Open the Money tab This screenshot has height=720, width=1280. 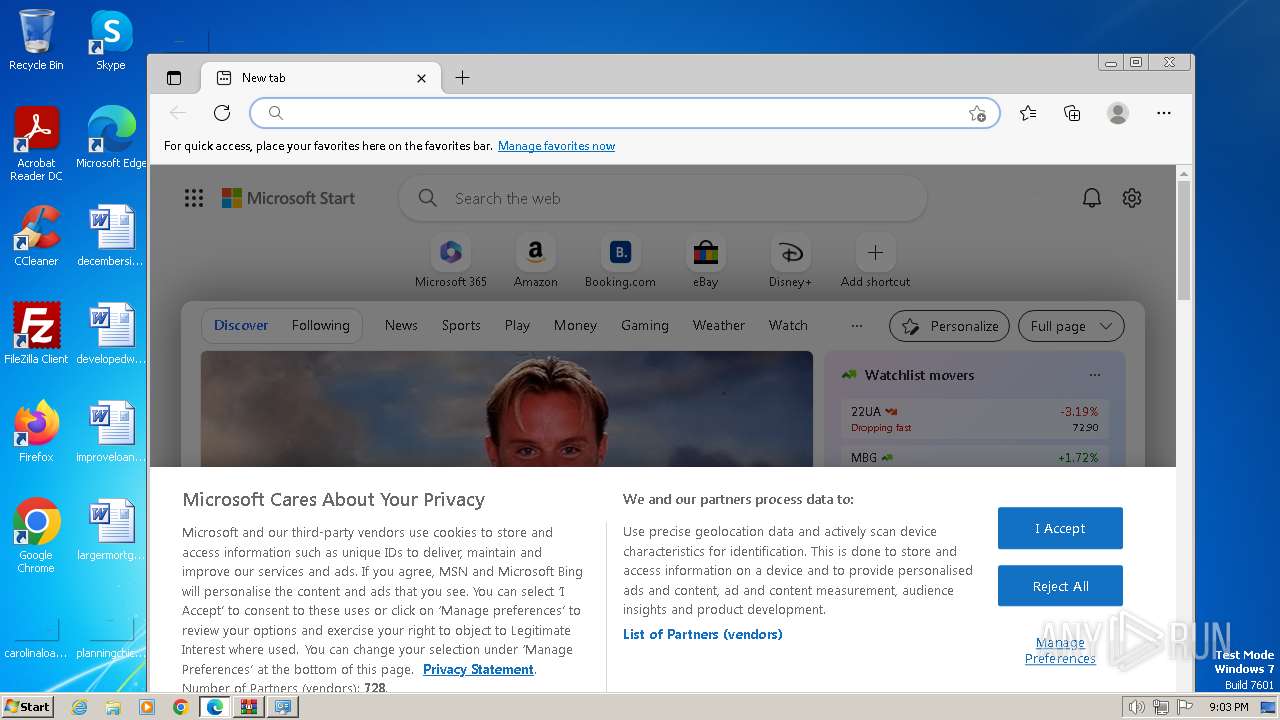[x=575, y=325]
